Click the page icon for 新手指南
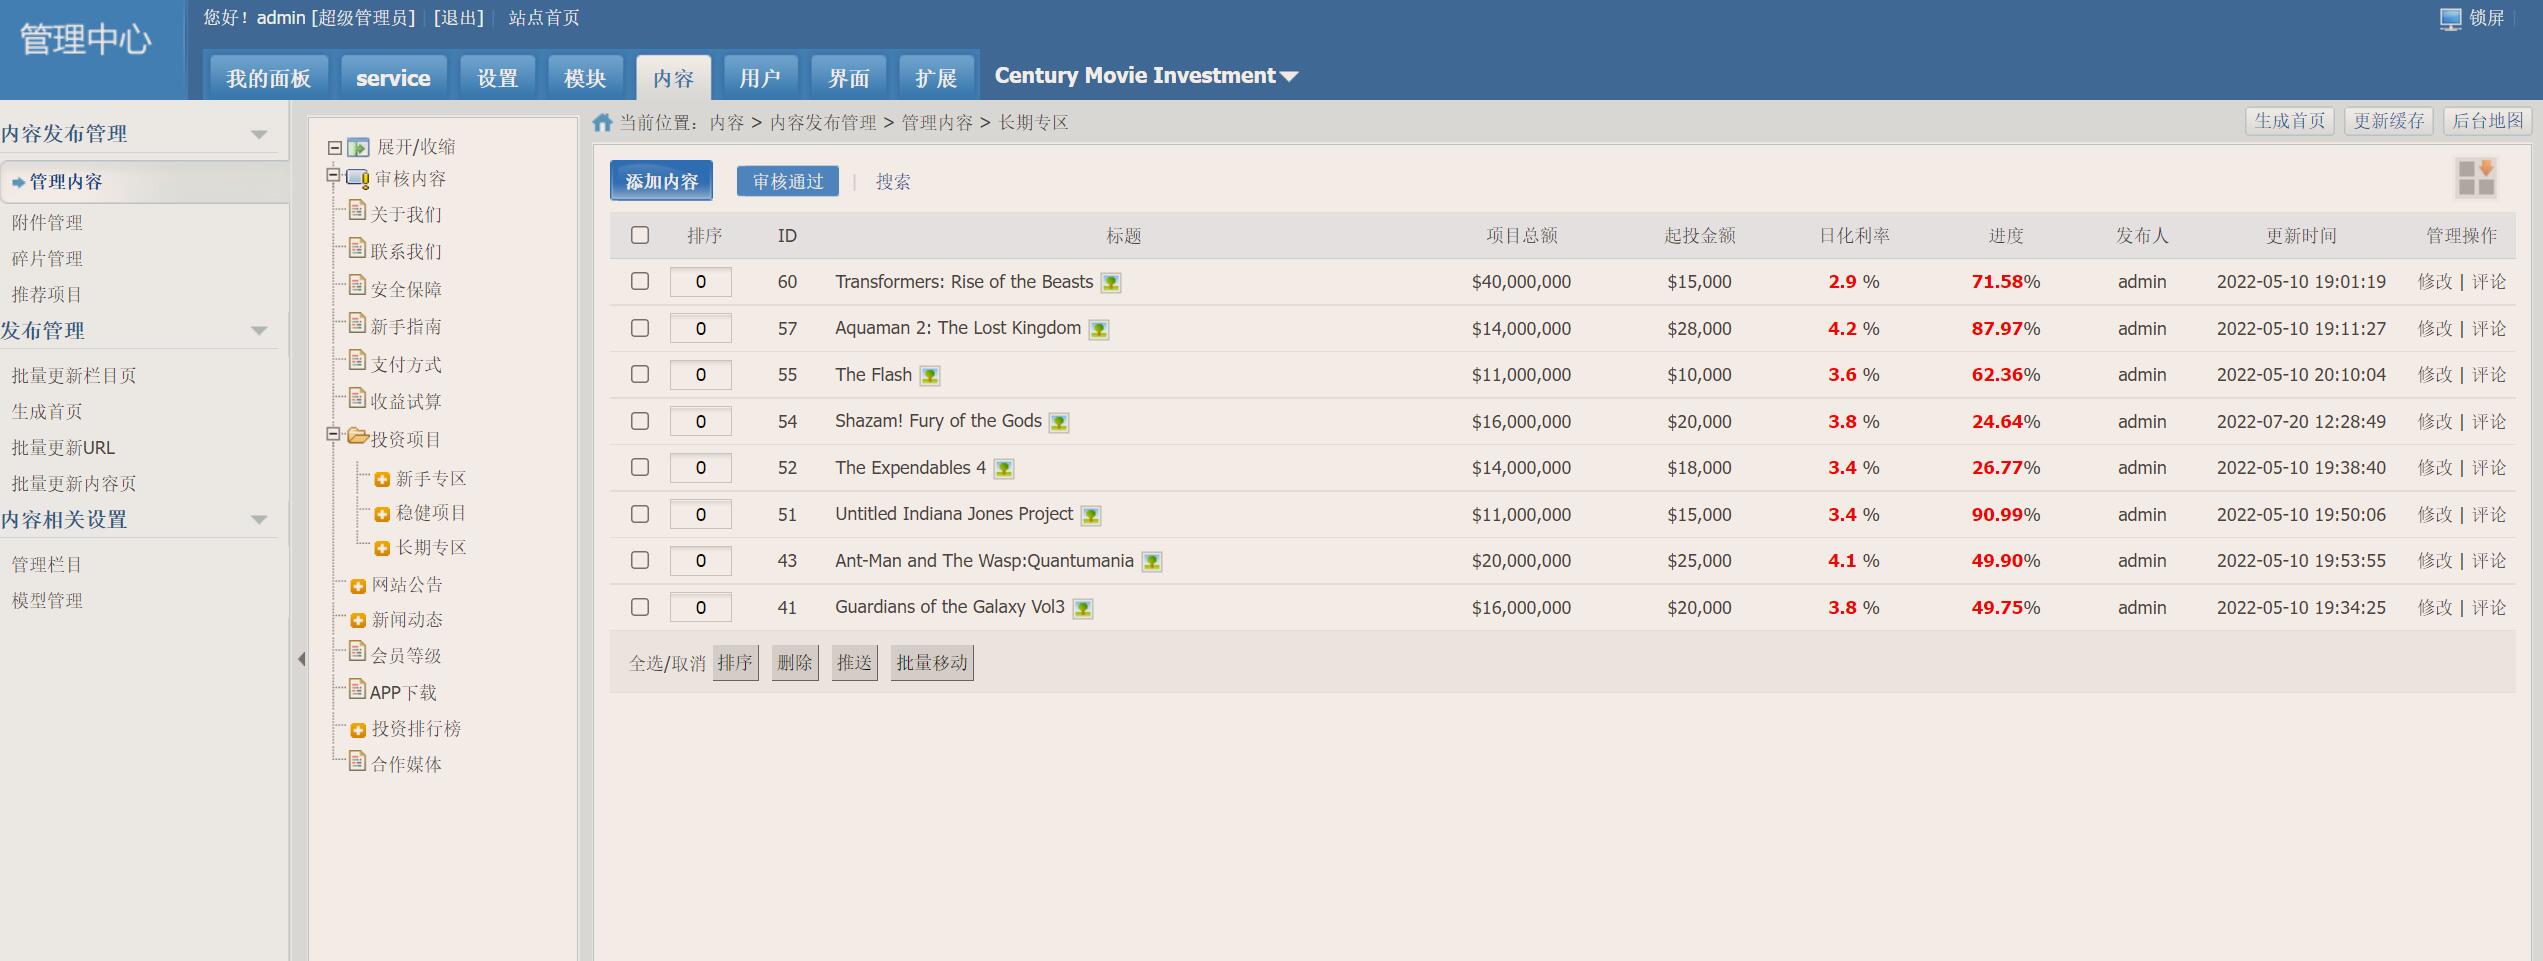 click(357, 322)
